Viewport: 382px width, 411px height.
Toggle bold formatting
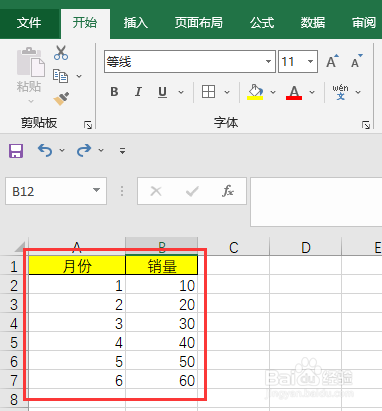[x=114, y=92]
